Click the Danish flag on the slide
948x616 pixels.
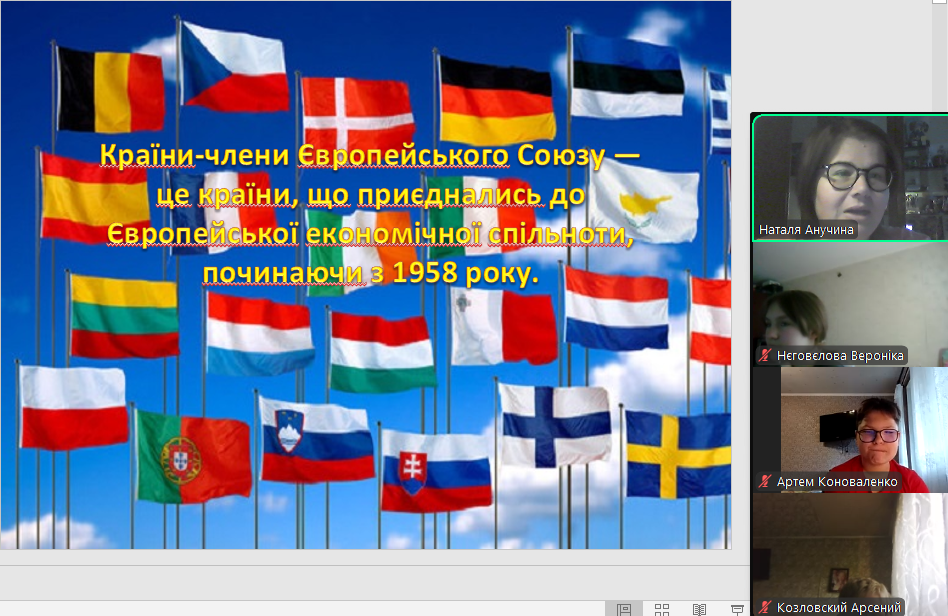click(x=357, y=113)
